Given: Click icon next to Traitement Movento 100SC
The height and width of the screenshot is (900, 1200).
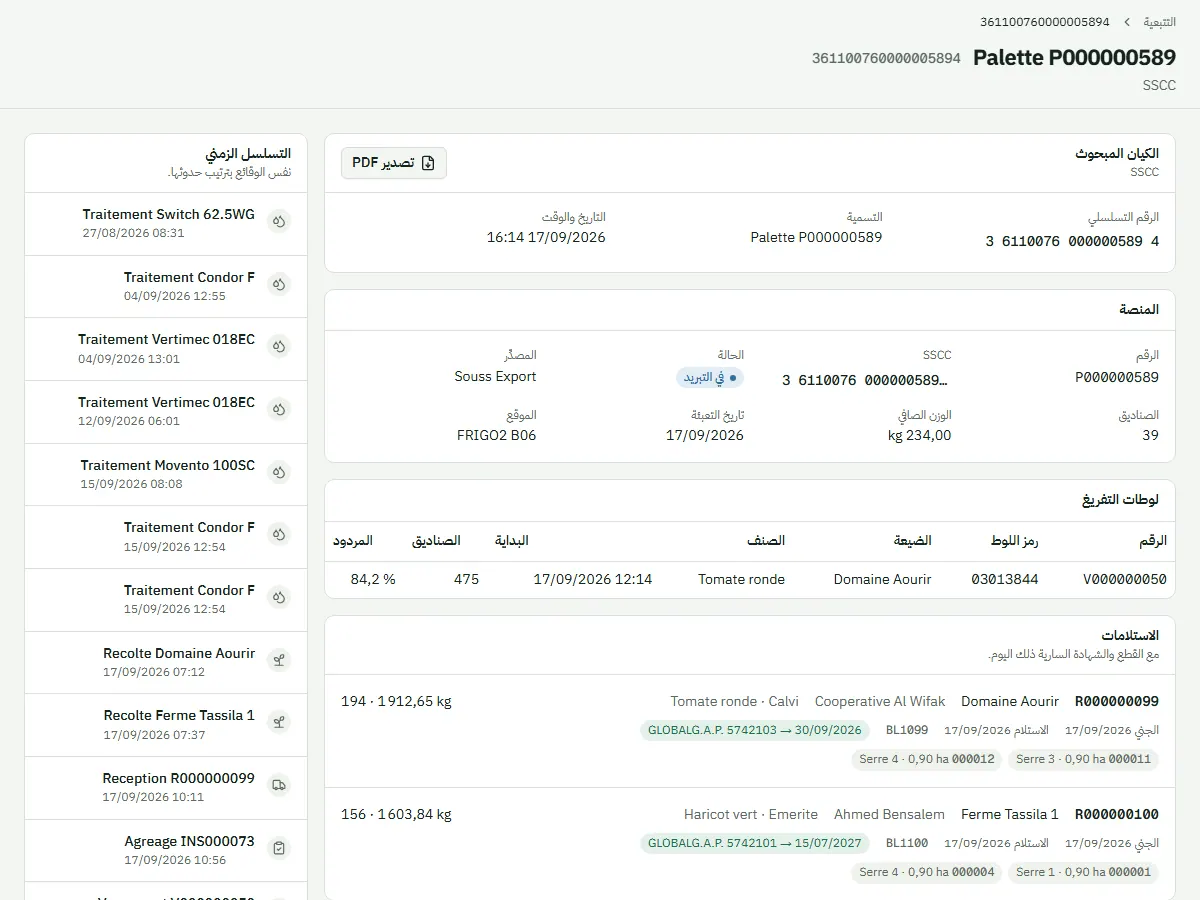Looking at the screenshot, I should (x=279, y=473).
